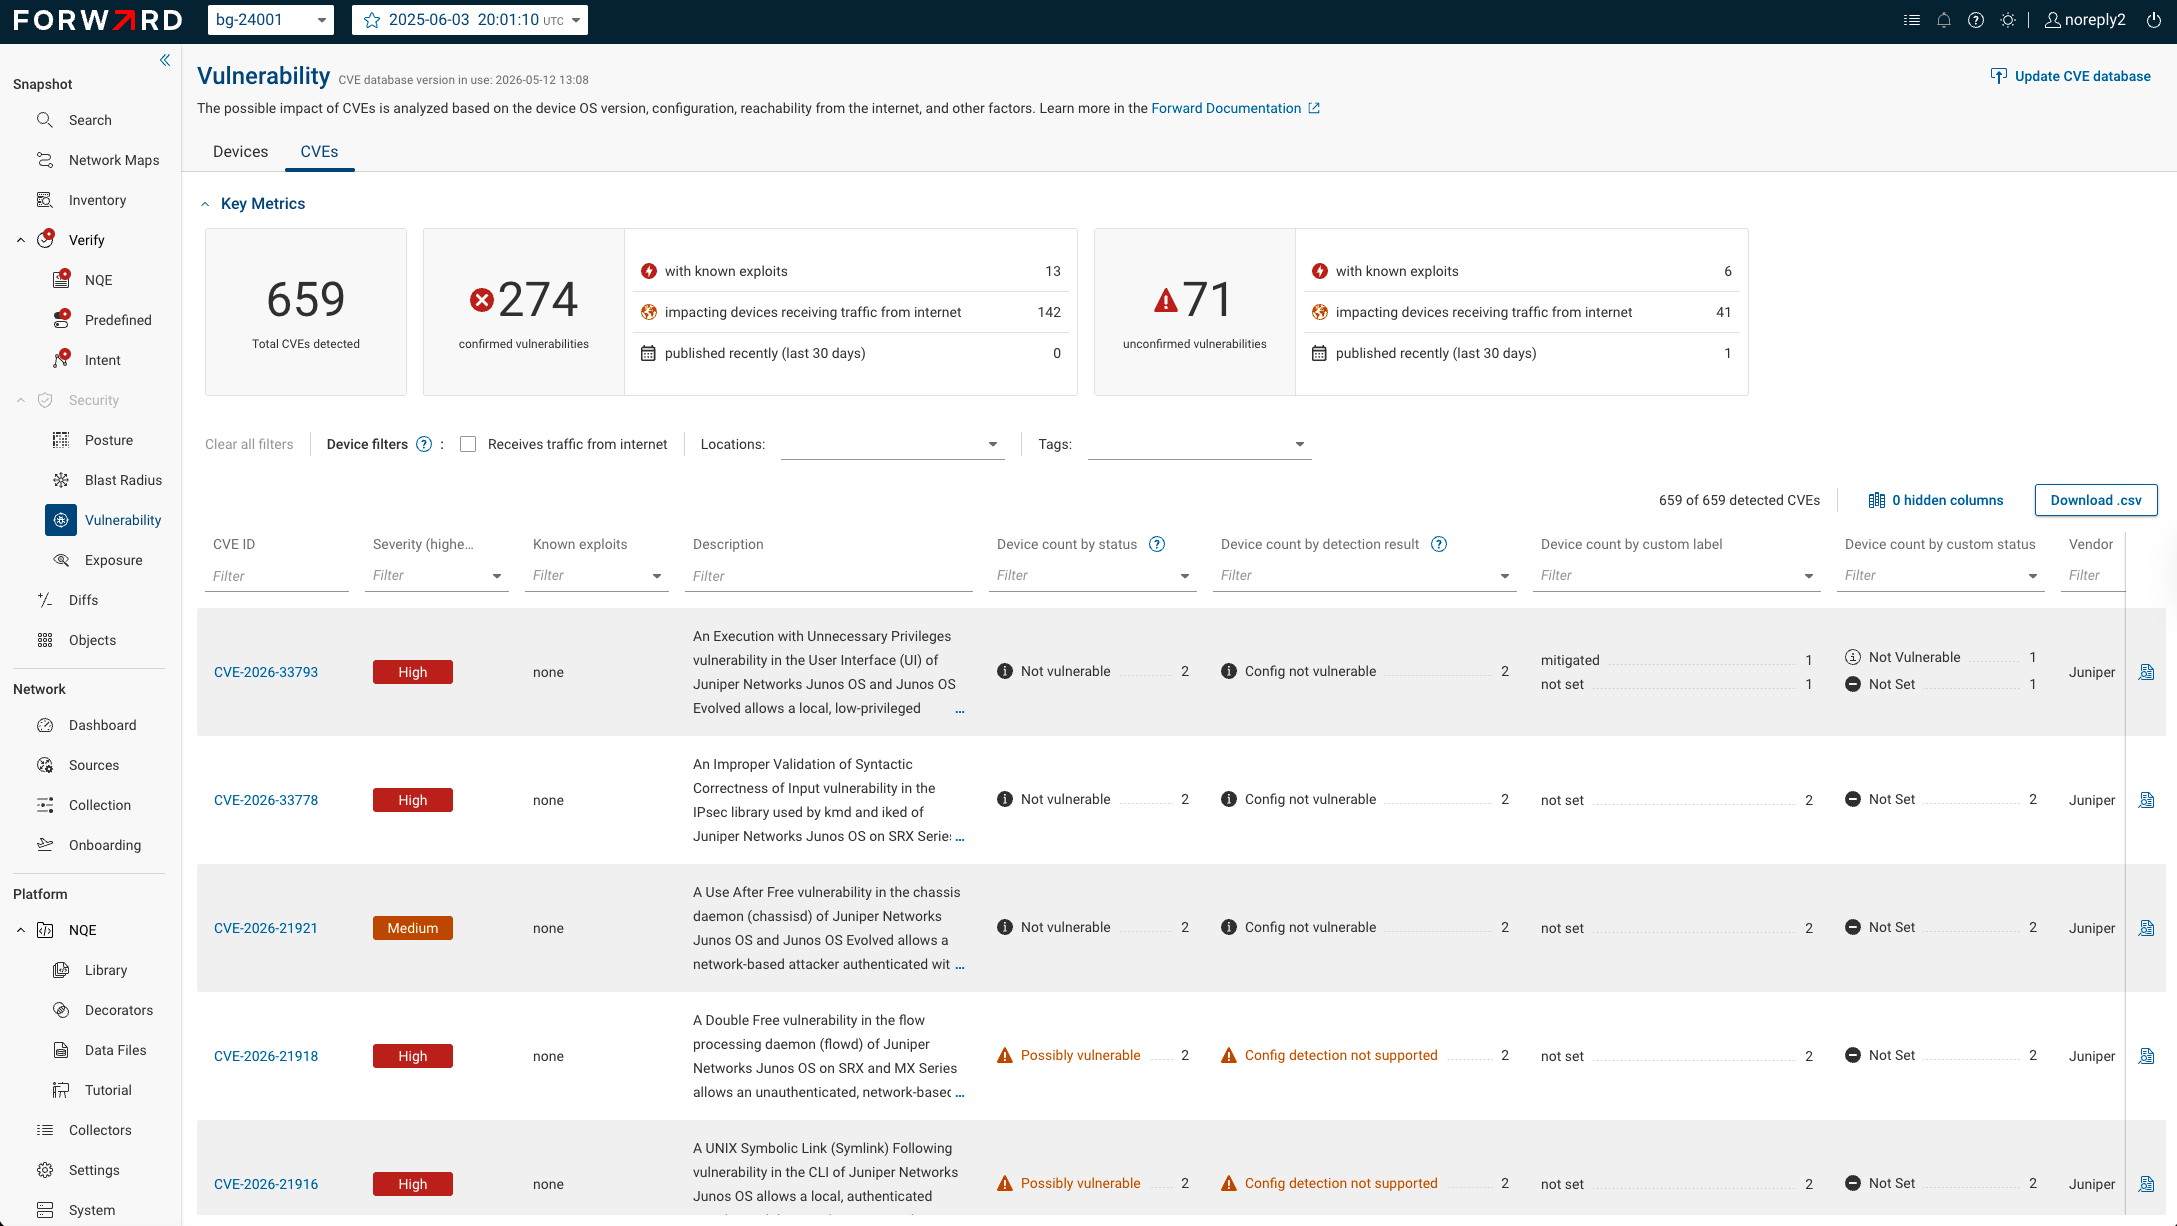Open the Known exploits filter dropdown
The width and height of the screenshot is (2177, 1226).
597,575
